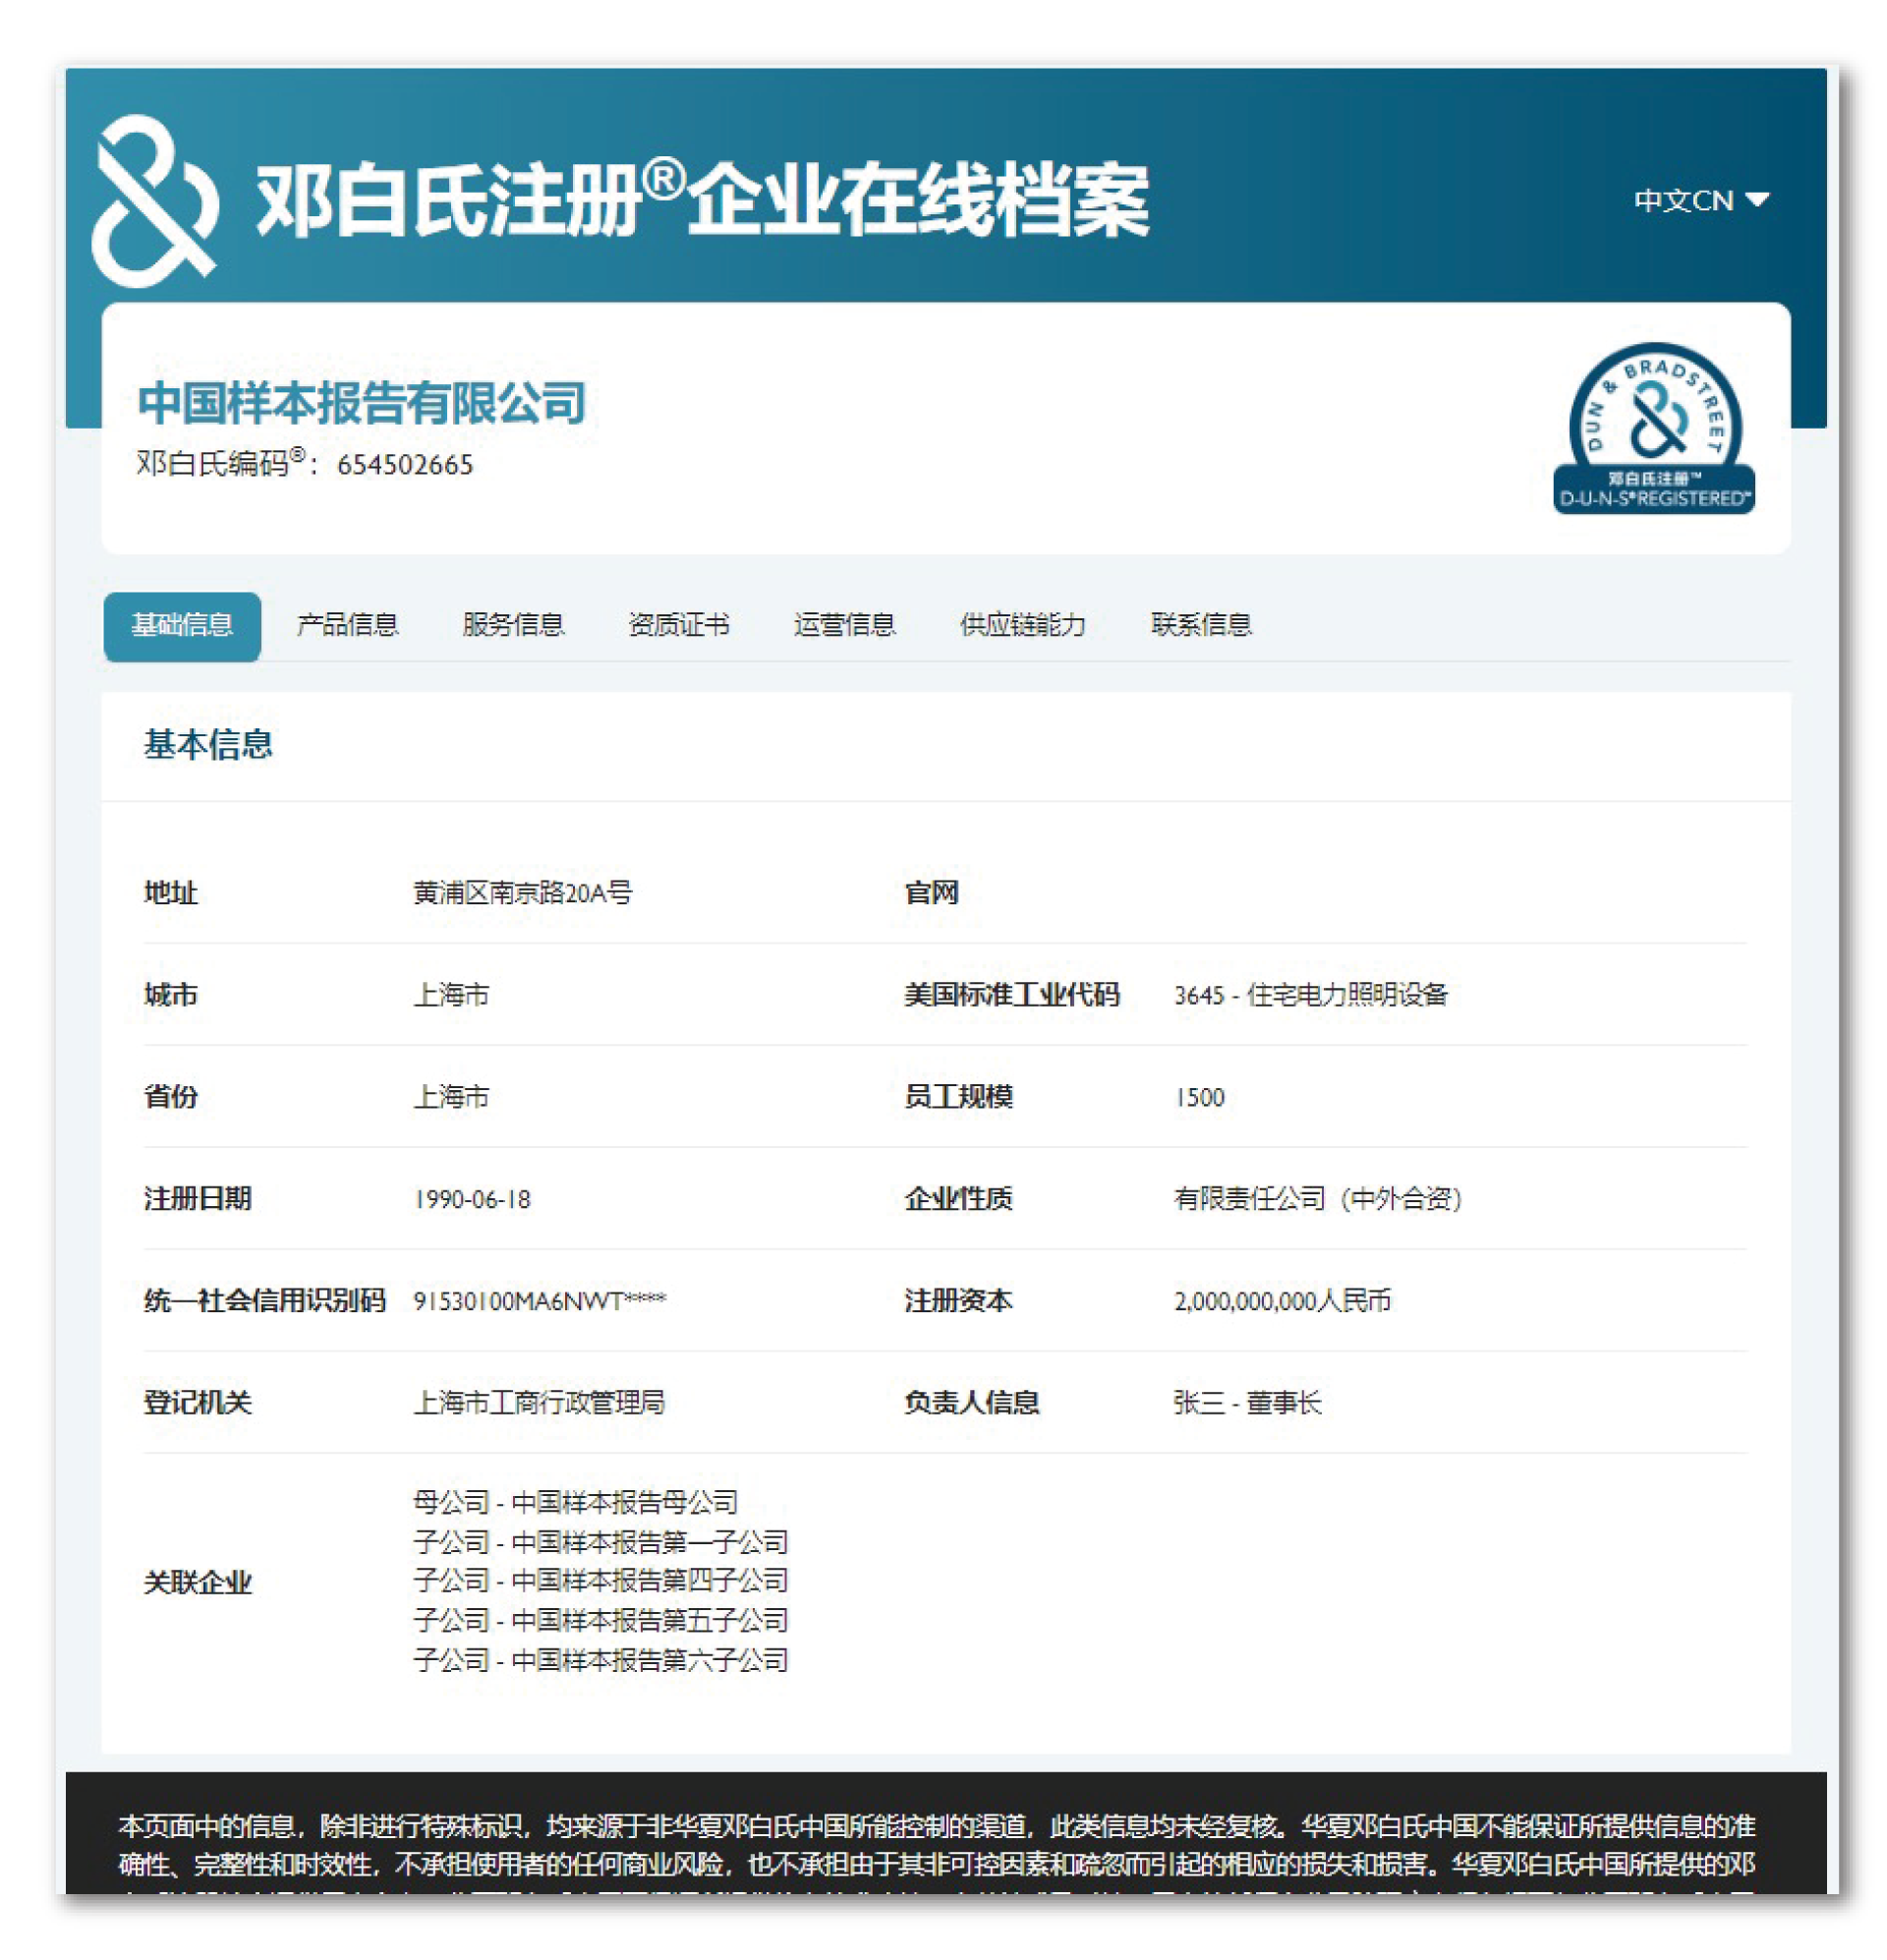
Task: Click the 美国标准工业代码 field label
Action: click(x=1011, y=996)
